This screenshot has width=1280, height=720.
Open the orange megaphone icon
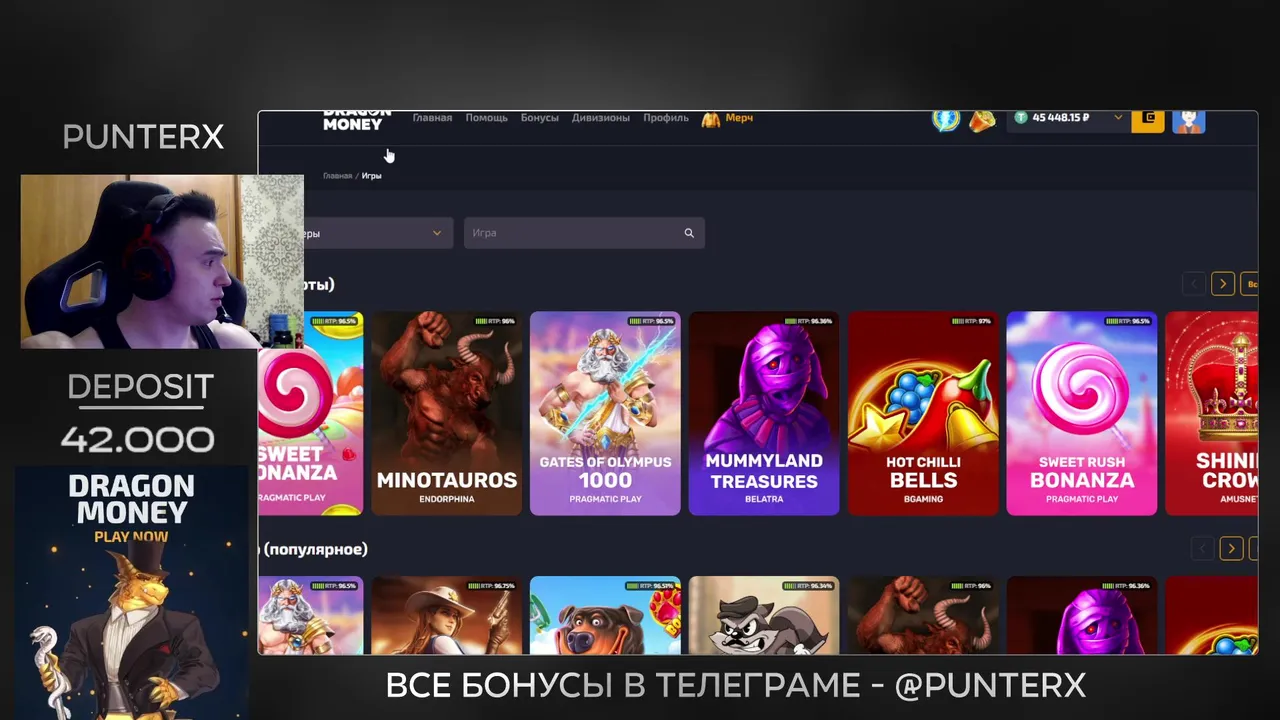(x=982, y=120)
